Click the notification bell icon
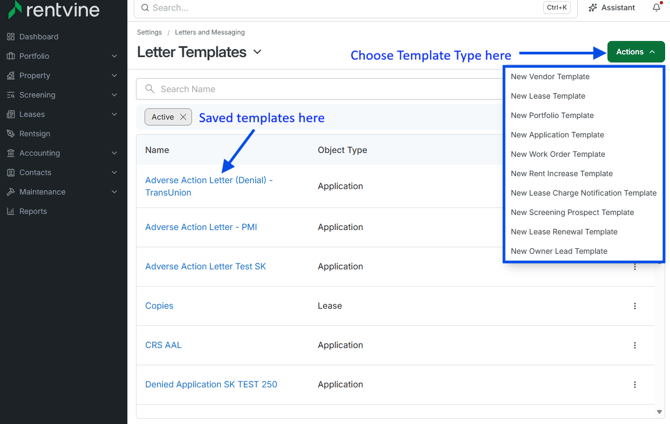The image size is (670, 424). click(656, 8)
